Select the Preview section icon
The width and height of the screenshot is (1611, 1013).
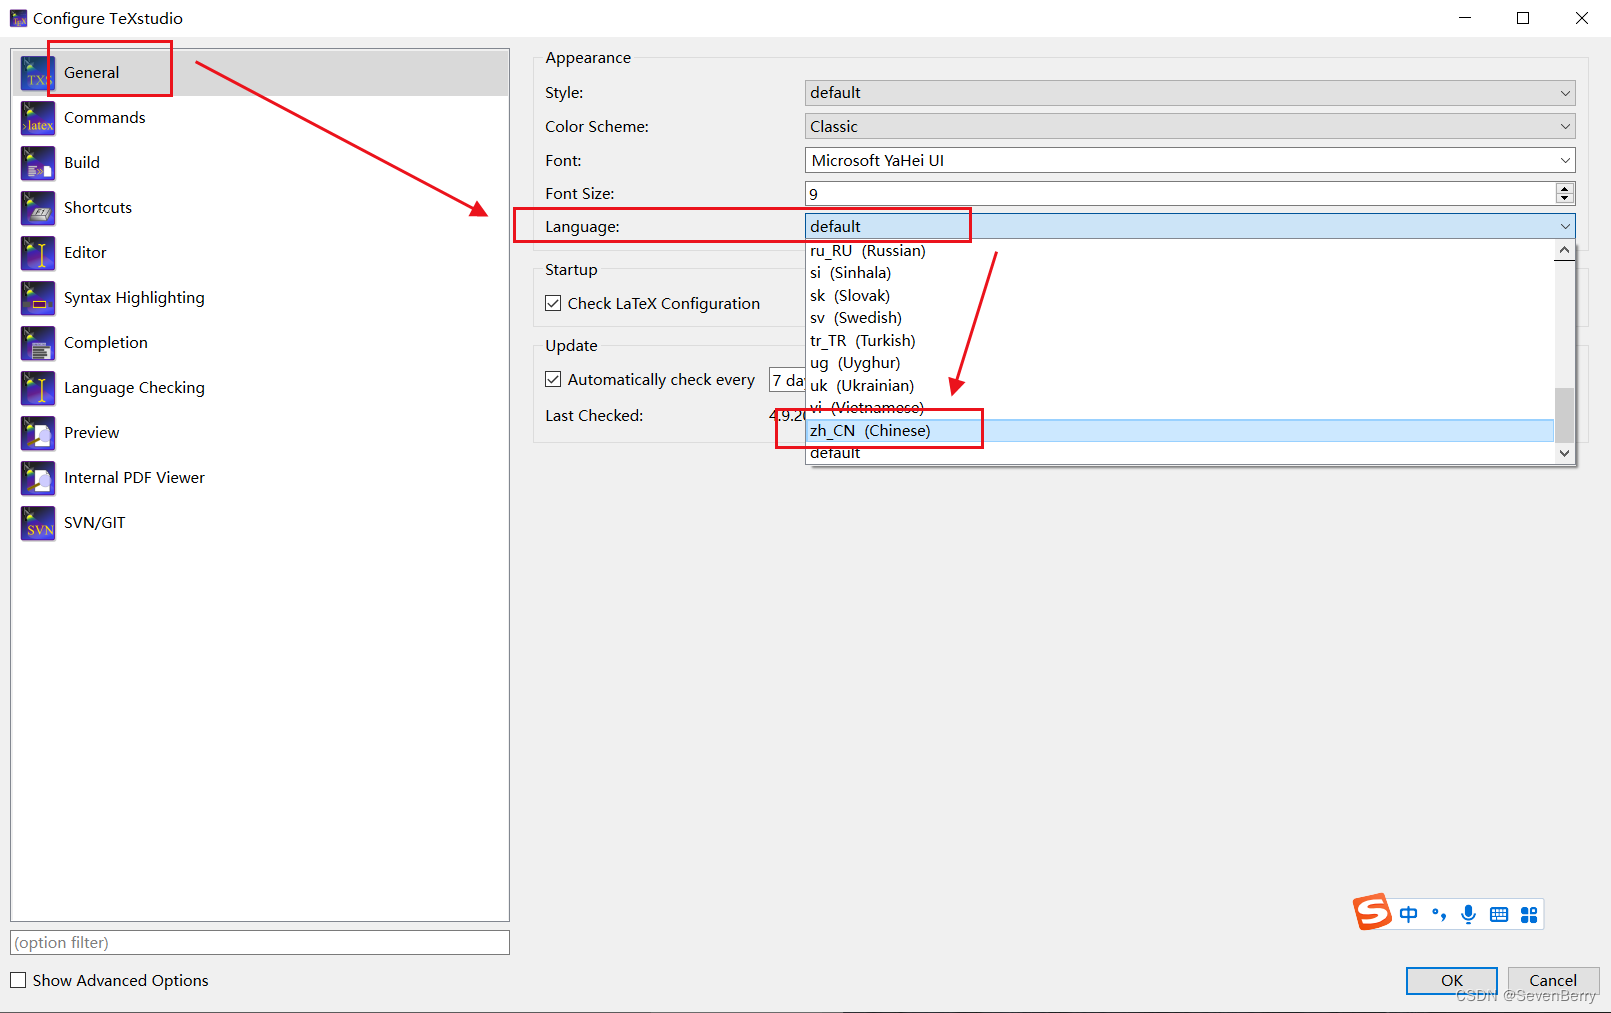tap(38, 433)
